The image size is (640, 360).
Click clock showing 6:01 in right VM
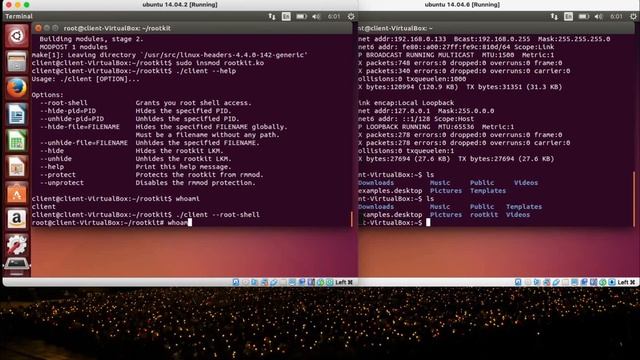(x=616, y=16)
